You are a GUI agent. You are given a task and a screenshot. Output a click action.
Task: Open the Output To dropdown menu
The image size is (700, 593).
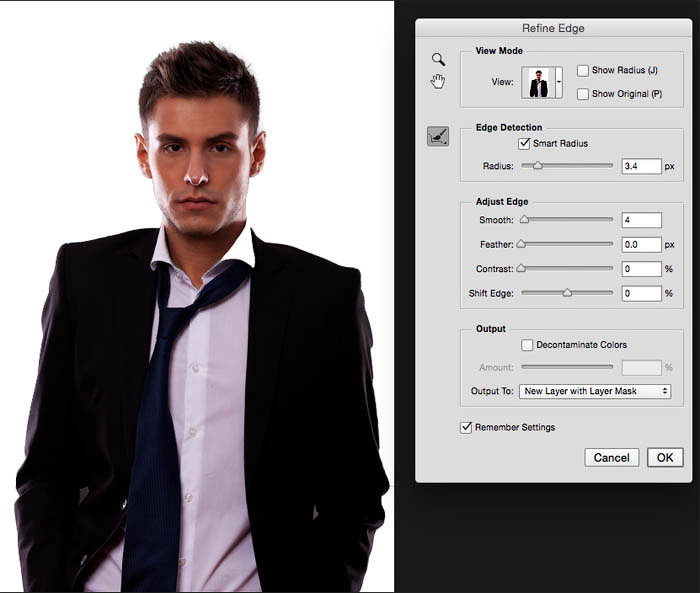tap(595, 391)
